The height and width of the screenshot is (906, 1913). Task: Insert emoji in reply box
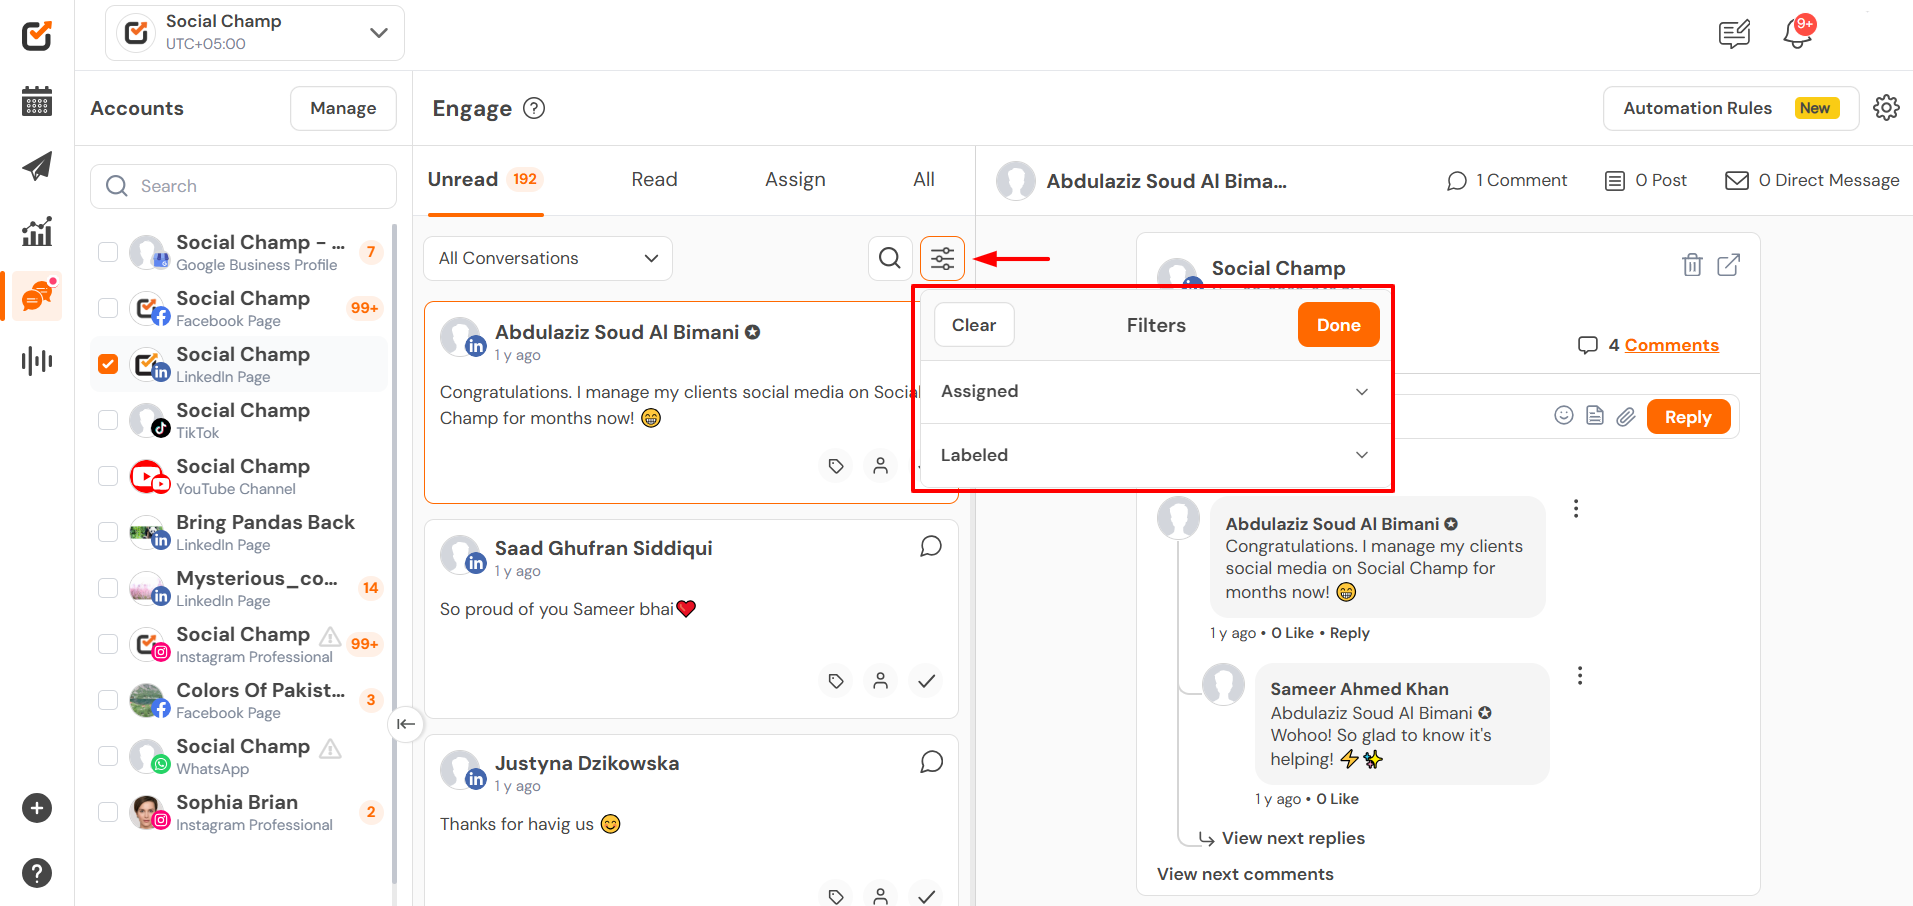pyautogui.click(x=1564, y=415)
